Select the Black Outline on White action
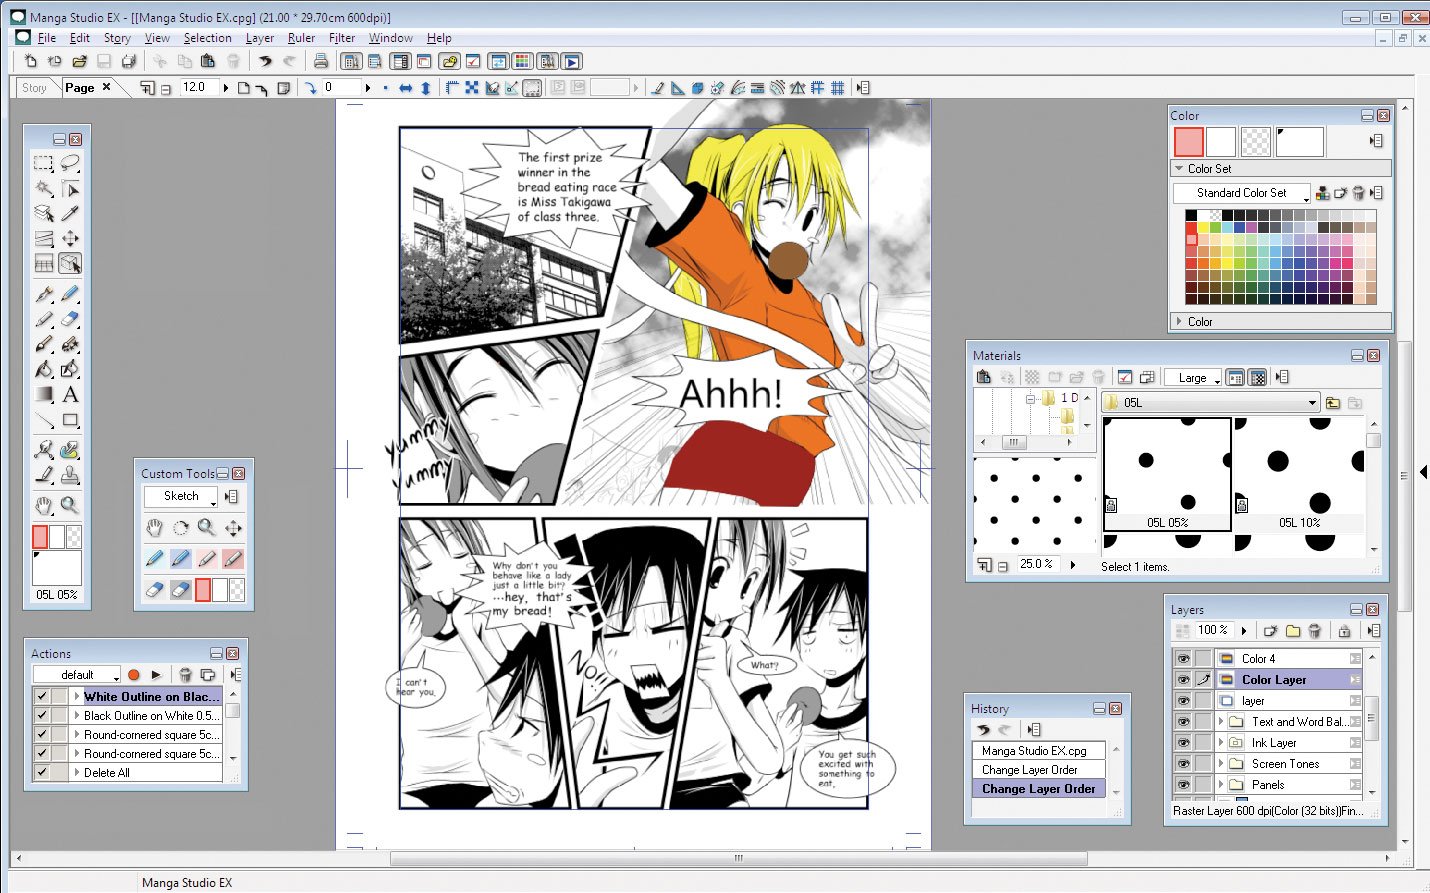 pyautogui.click(x=148, y=716)
